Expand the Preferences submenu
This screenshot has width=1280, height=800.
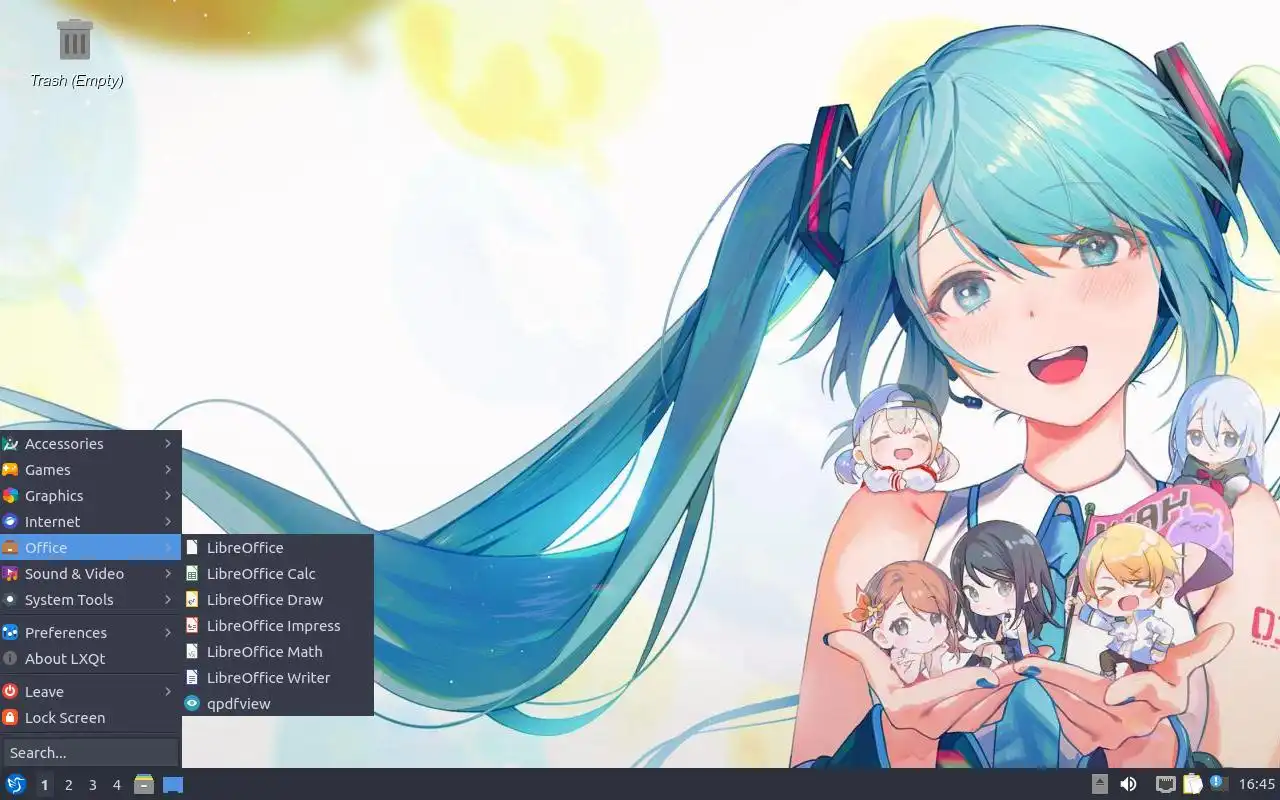tap(90, 632)
